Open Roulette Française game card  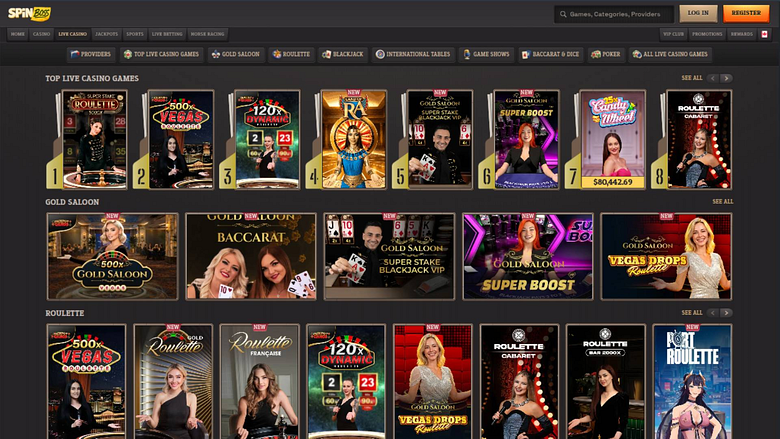point(260,382)
